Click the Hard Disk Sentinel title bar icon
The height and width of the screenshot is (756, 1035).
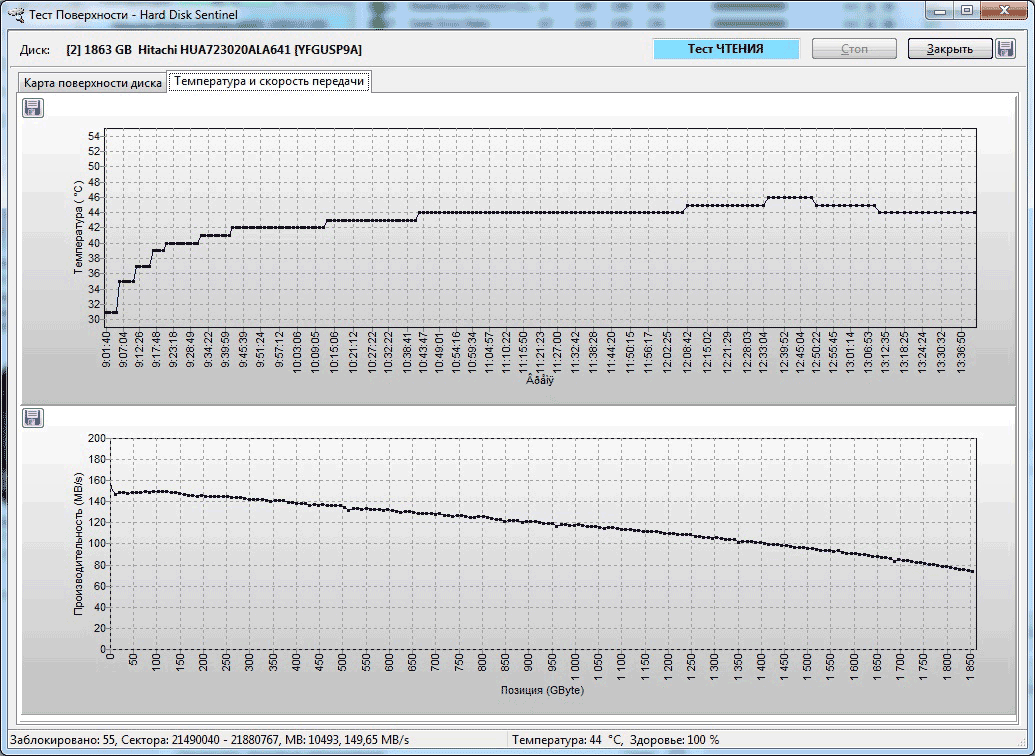[14, 12]
